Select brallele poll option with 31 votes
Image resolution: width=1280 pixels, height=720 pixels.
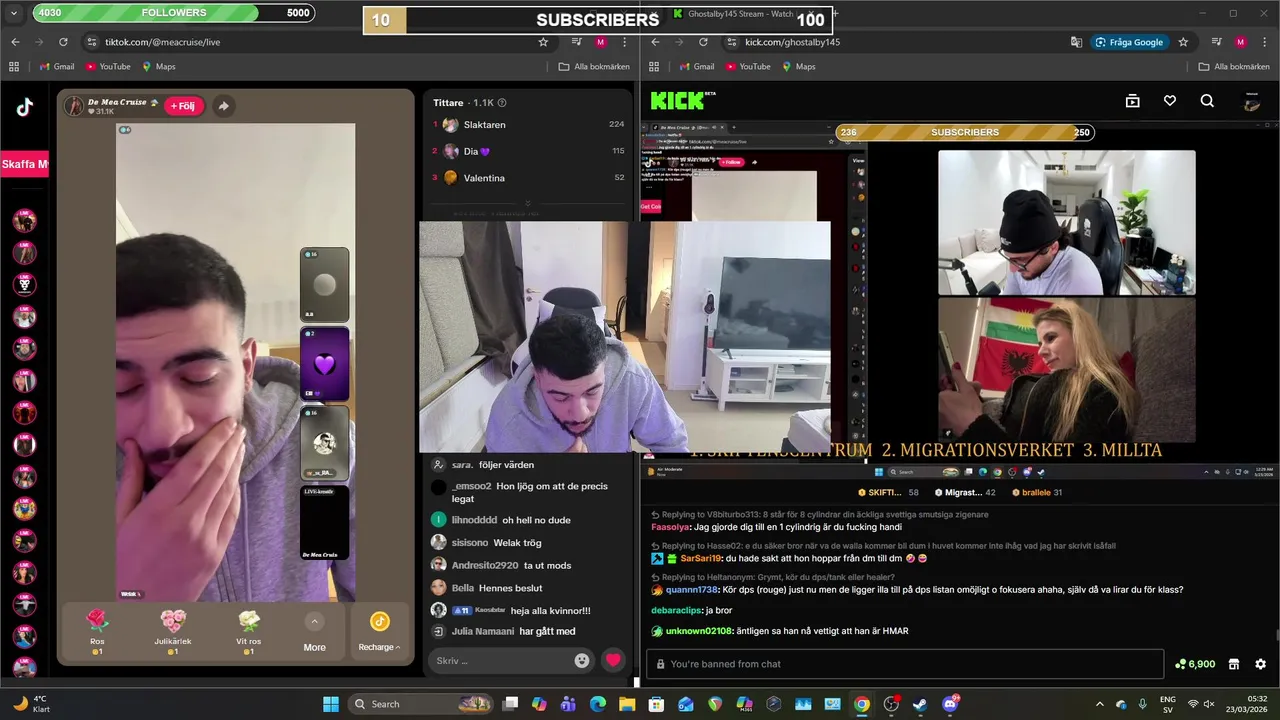[x=1037, y=493]
